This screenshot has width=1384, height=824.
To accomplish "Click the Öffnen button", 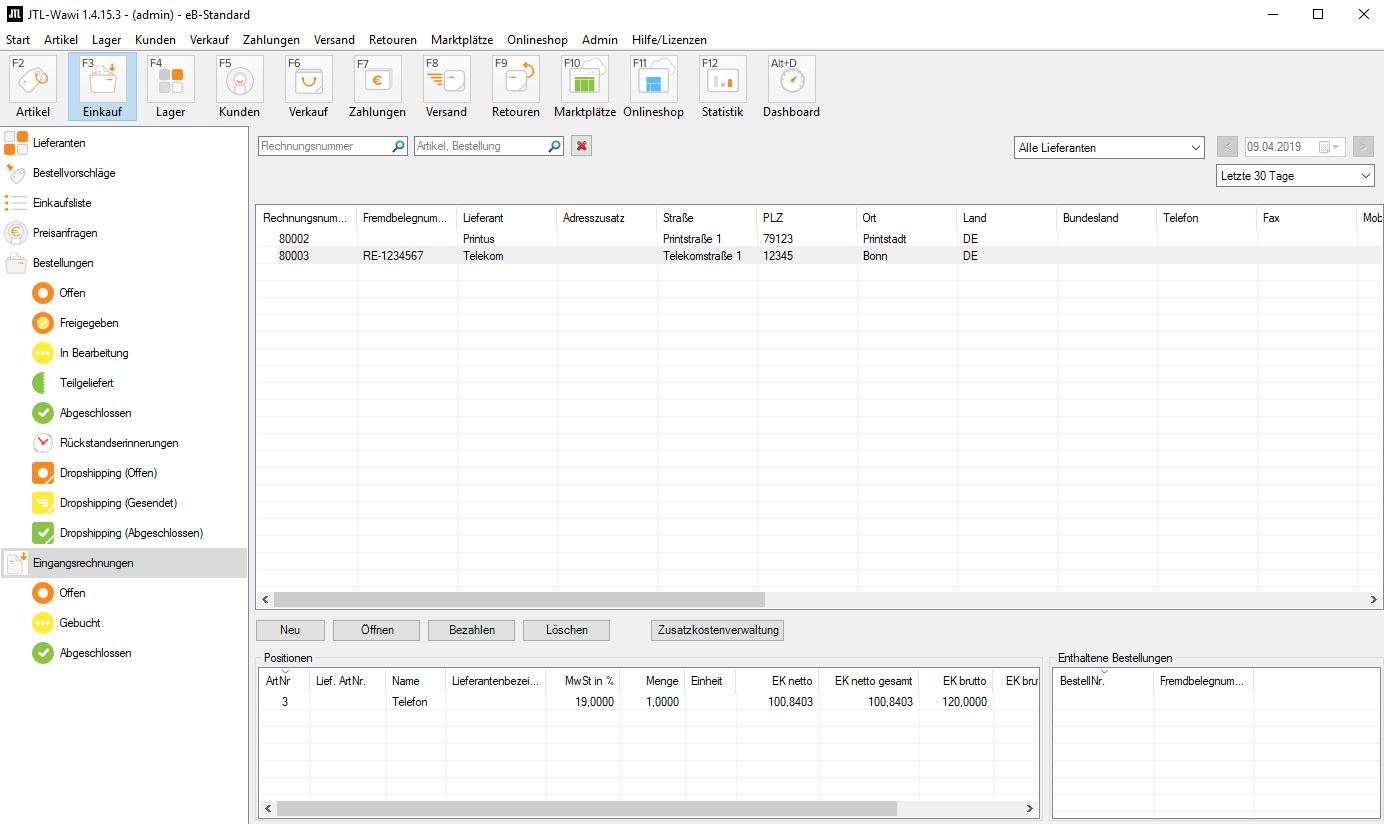I will [378, 630].
